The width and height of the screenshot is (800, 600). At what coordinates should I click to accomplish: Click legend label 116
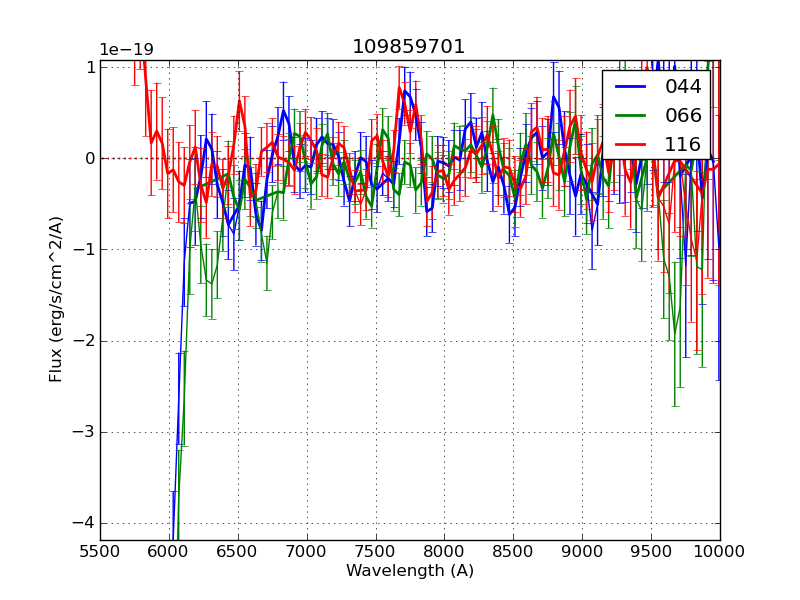coord(683,144)
